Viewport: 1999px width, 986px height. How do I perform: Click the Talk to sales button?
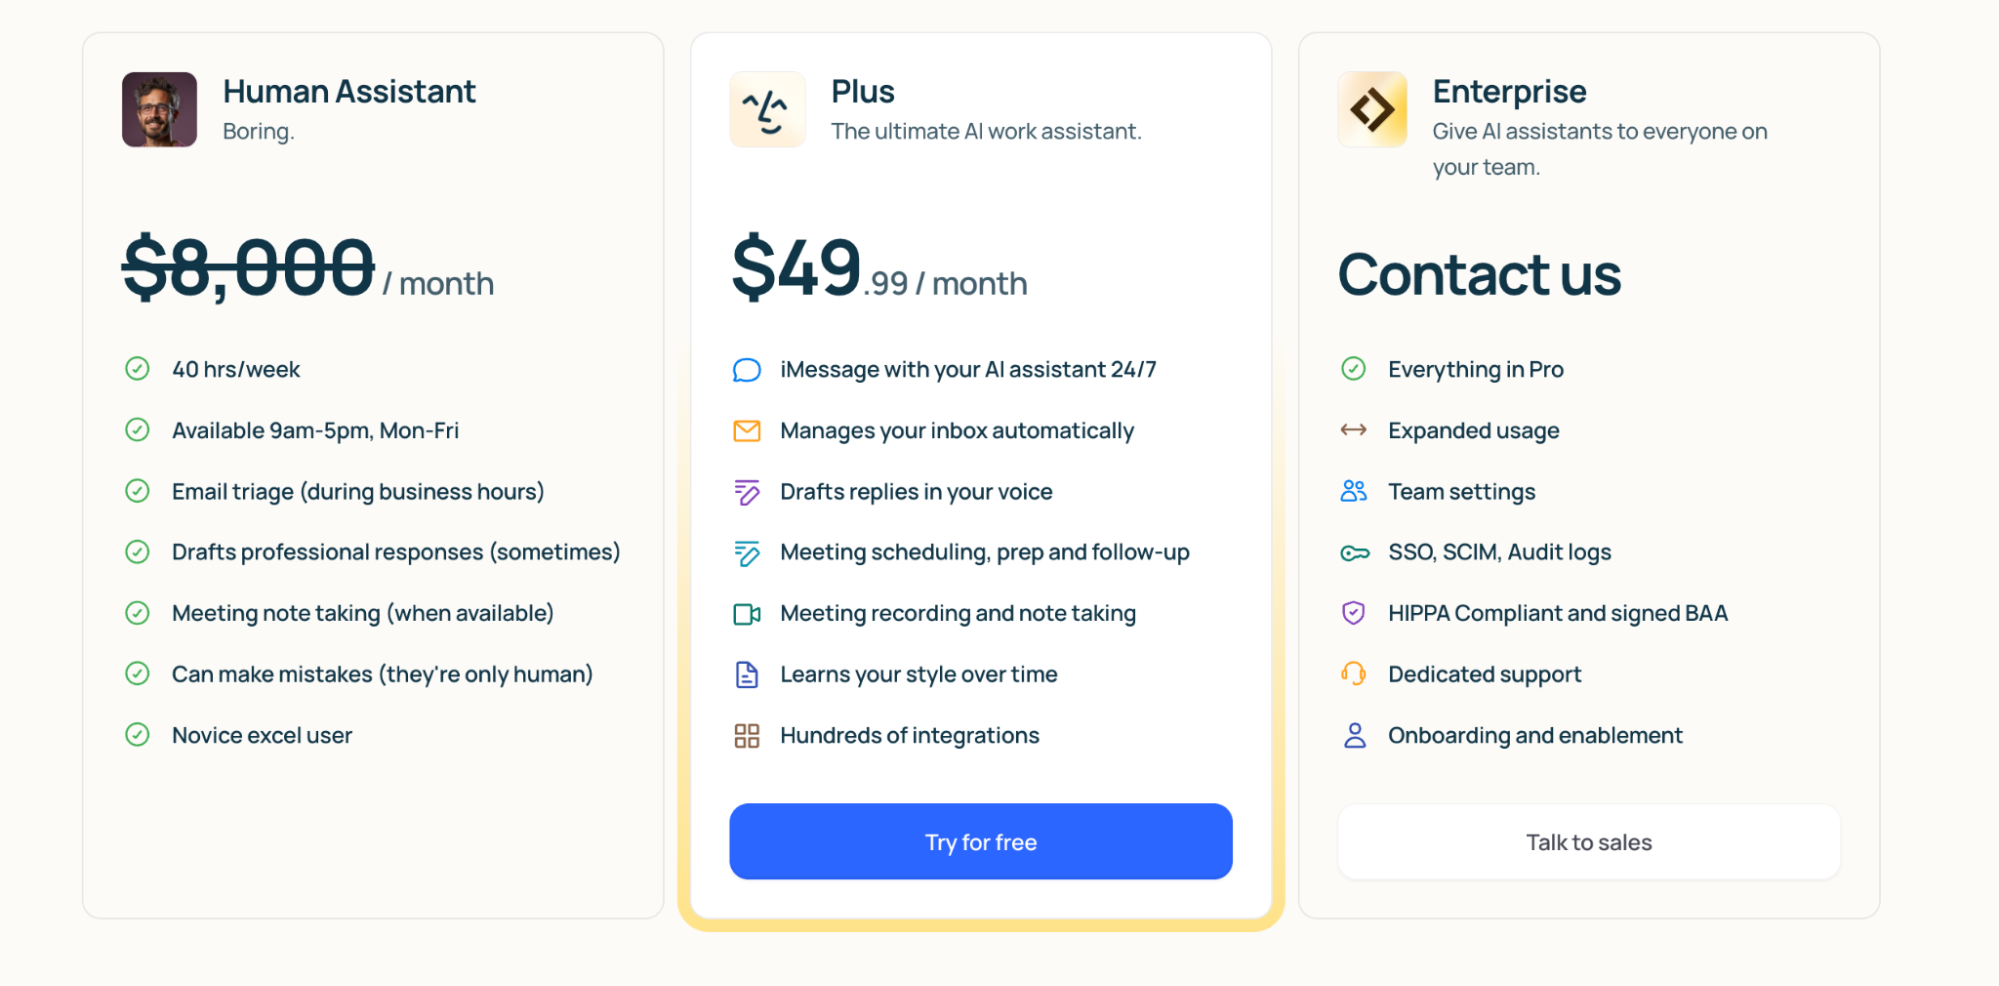point(1588,841)
